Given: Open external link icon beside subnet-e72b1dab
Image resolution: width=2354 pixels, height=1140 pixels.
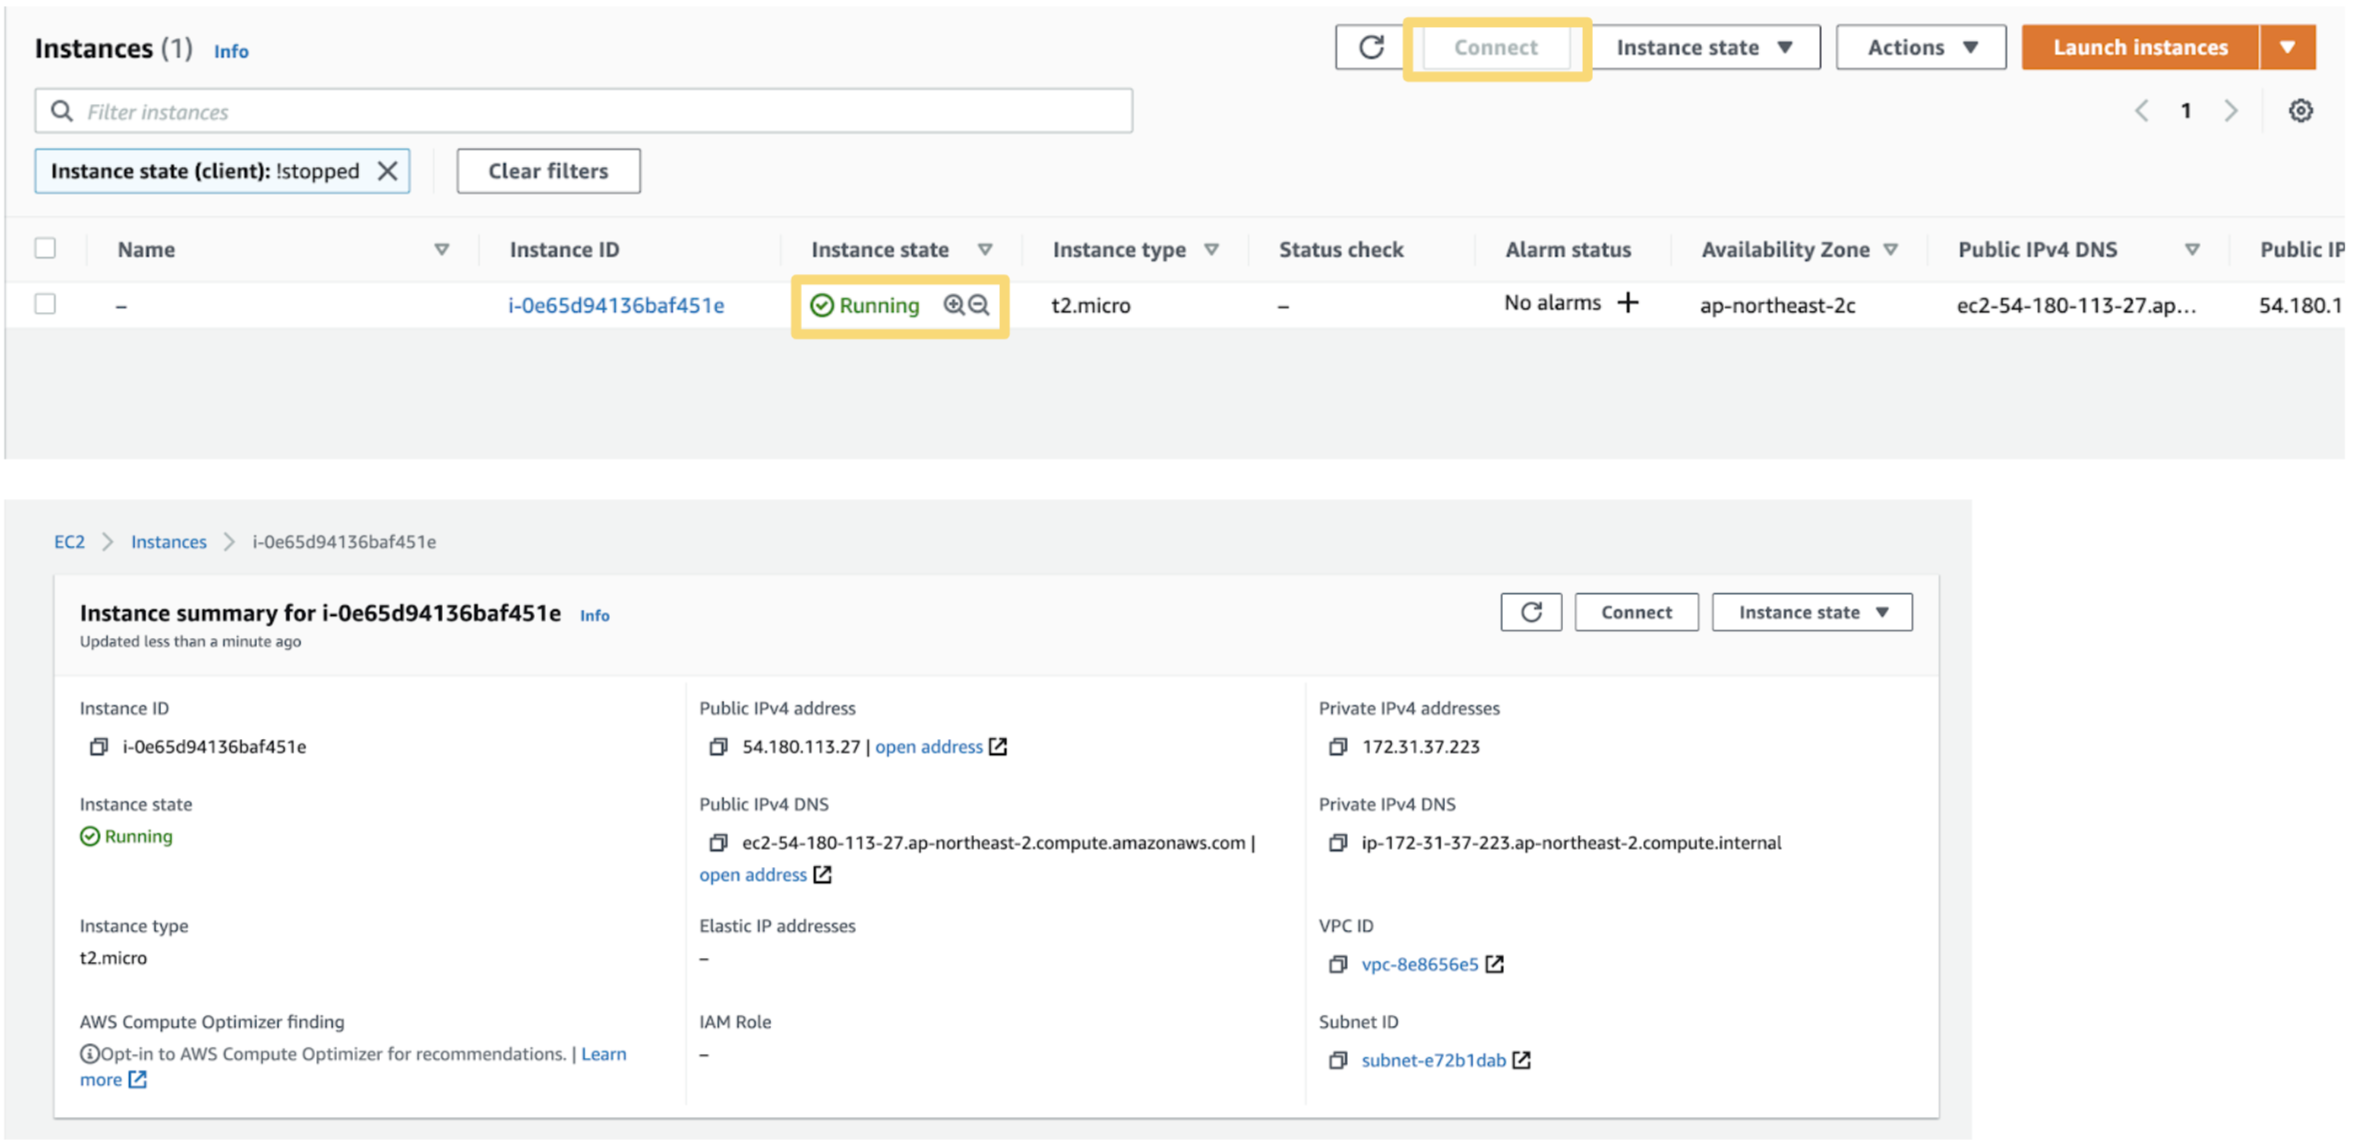Looking at the screenshot, I should click(1522, 1060).
